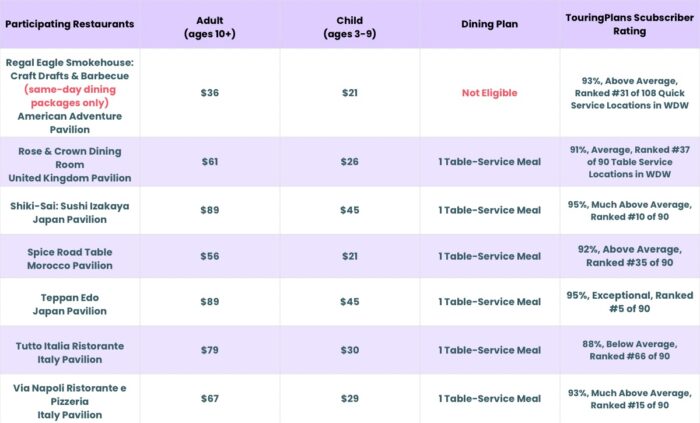The image size is (700, 423).
Task: Click the red Not Eligible dining plan cell
Action: click(490, 93)
